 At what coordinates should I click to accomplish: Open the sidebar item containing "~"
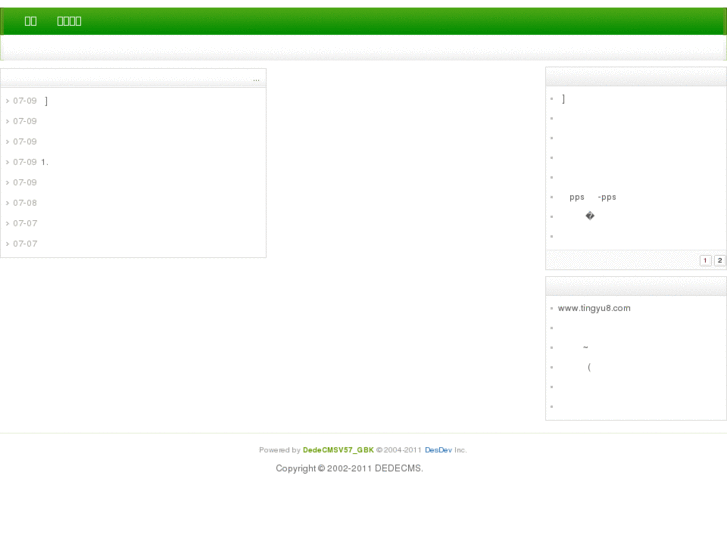click(586, 347)
